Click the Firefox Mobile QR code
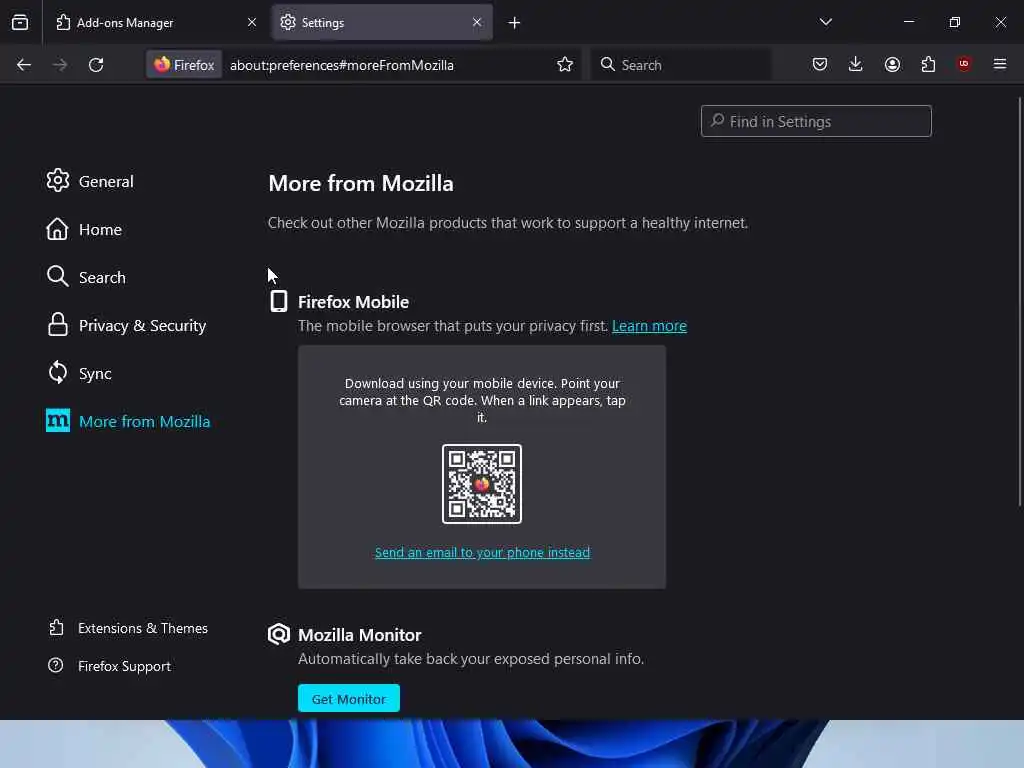 [482, 484]
